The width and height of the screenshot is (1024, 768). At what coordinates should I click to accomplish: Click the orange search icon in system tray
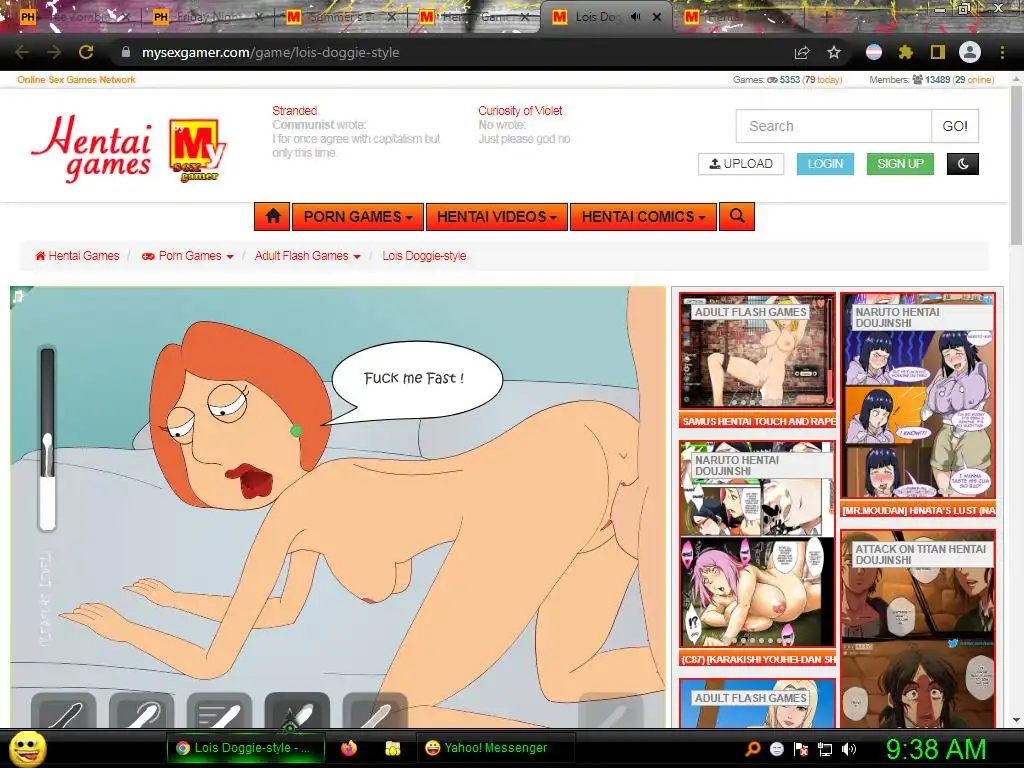752,749
